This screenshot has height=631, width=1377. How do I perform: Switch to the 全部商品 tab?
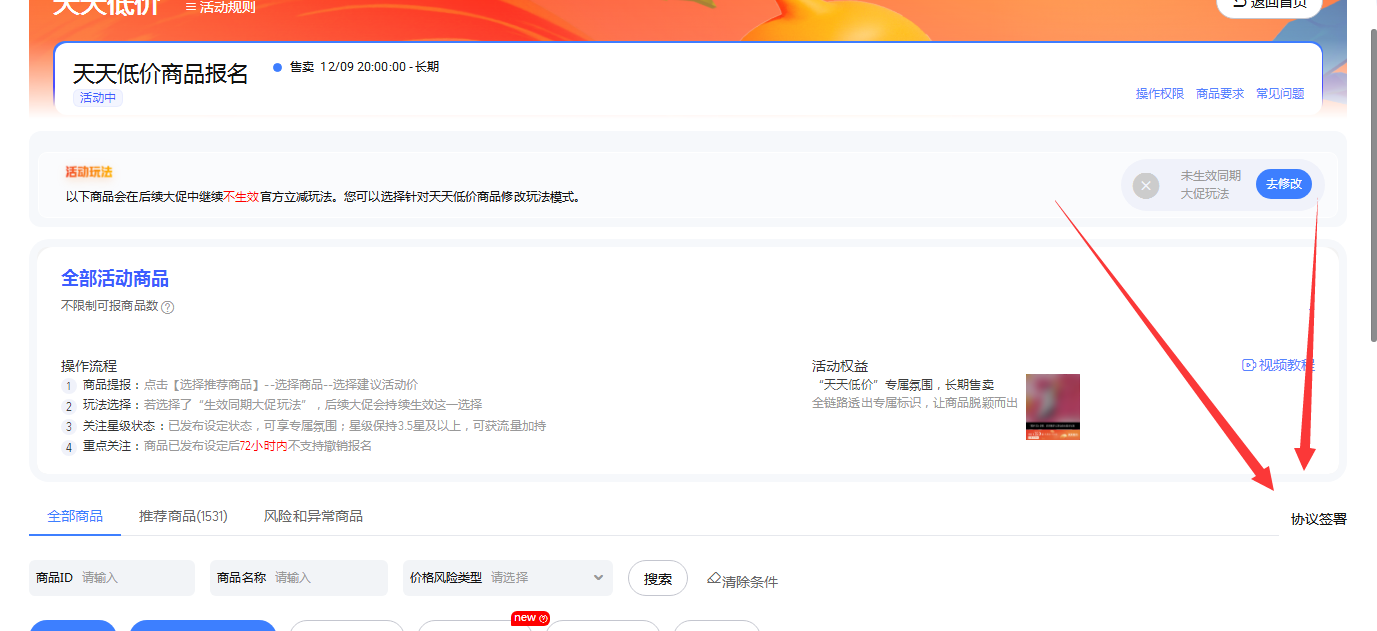click(x=75, y=516)
